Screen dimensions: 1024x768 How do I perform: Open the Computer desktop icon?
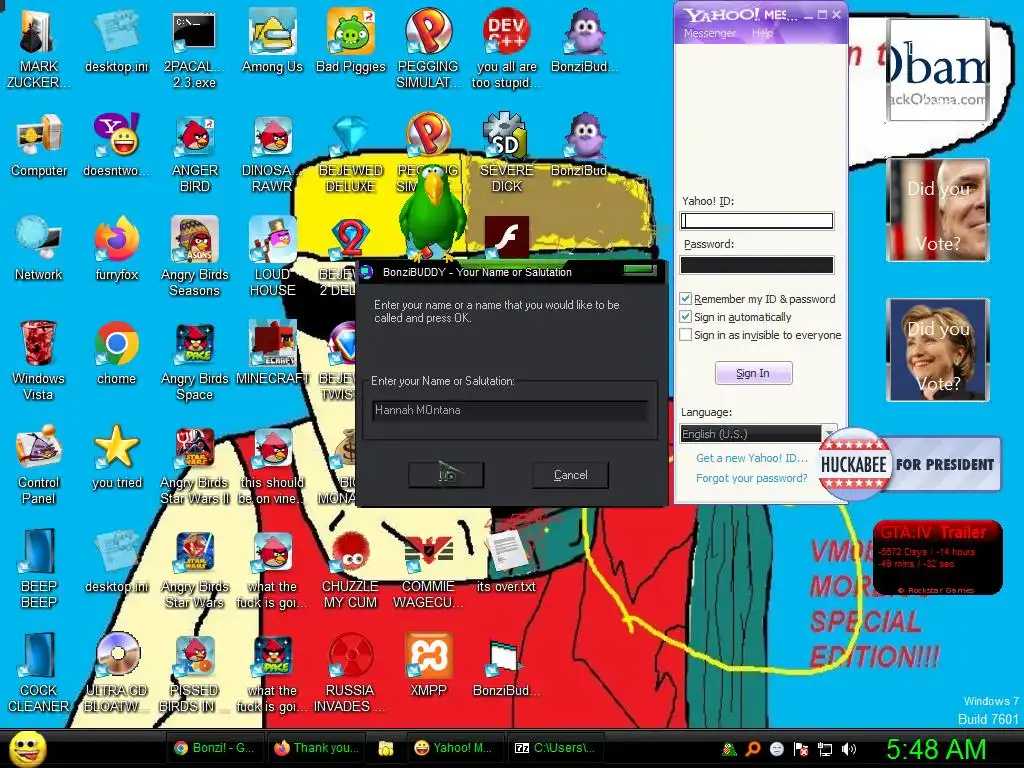pos(39,145)
